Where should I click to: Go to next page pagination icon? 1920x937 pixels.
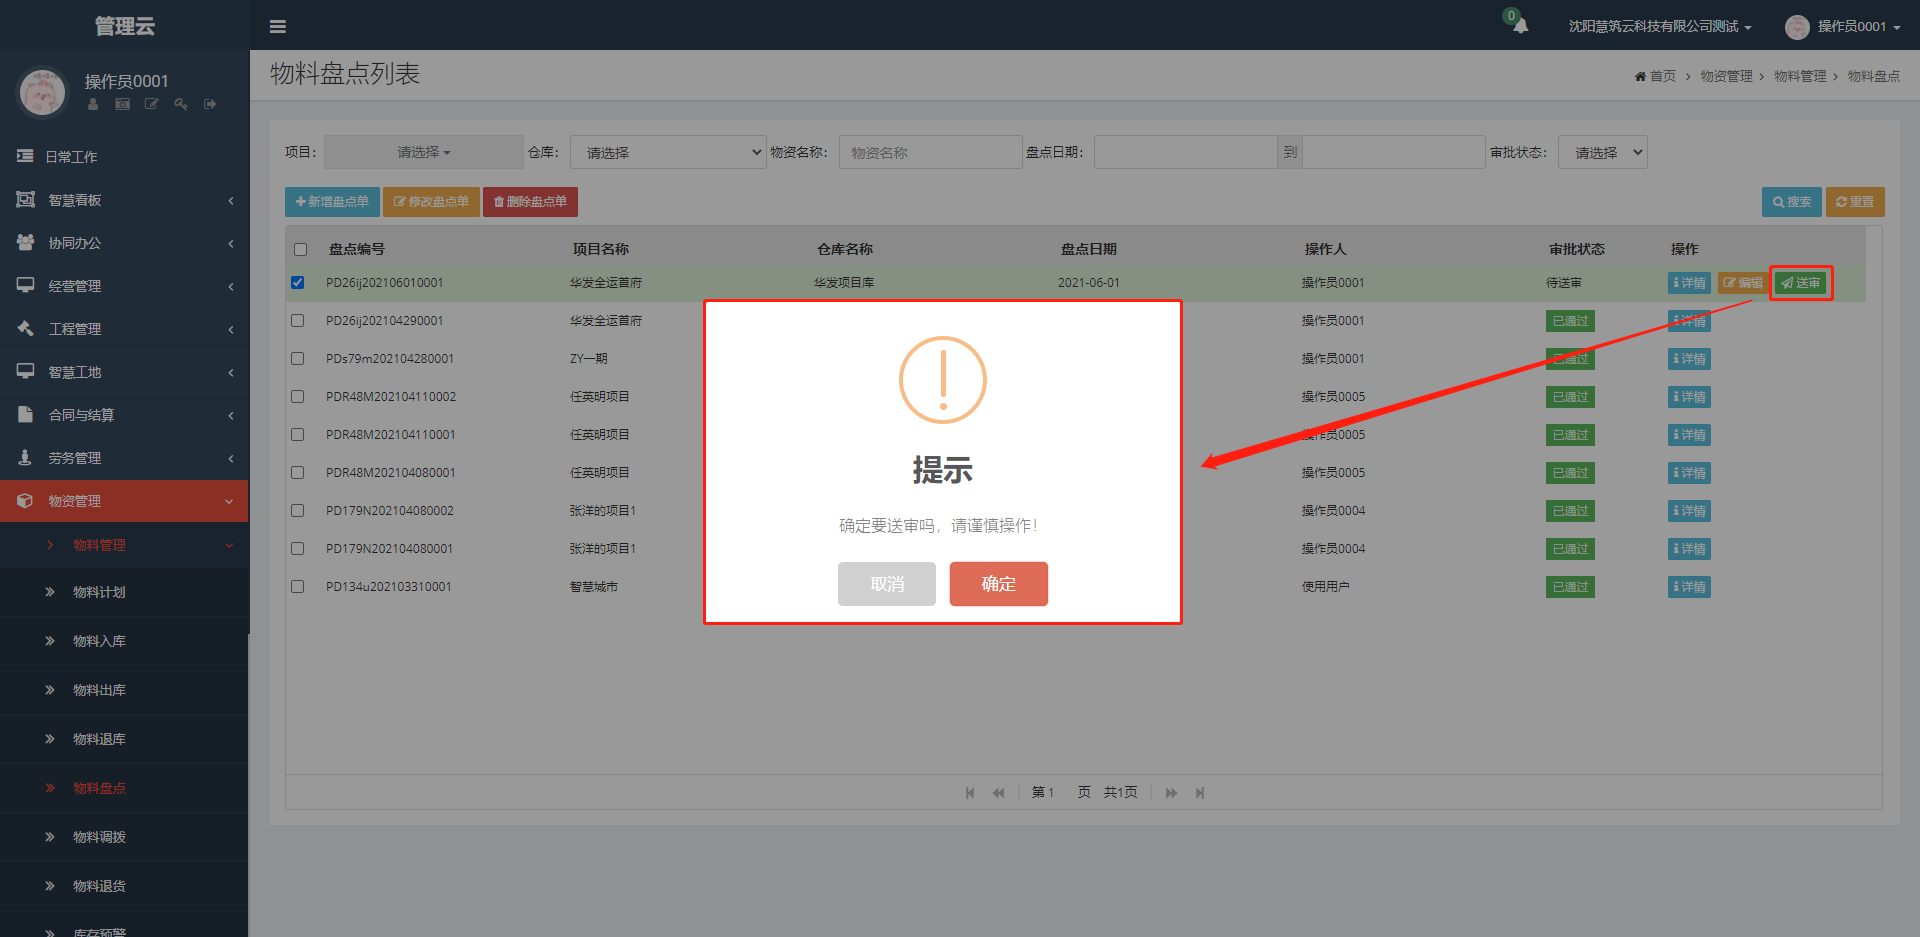tap(1171, 793)
